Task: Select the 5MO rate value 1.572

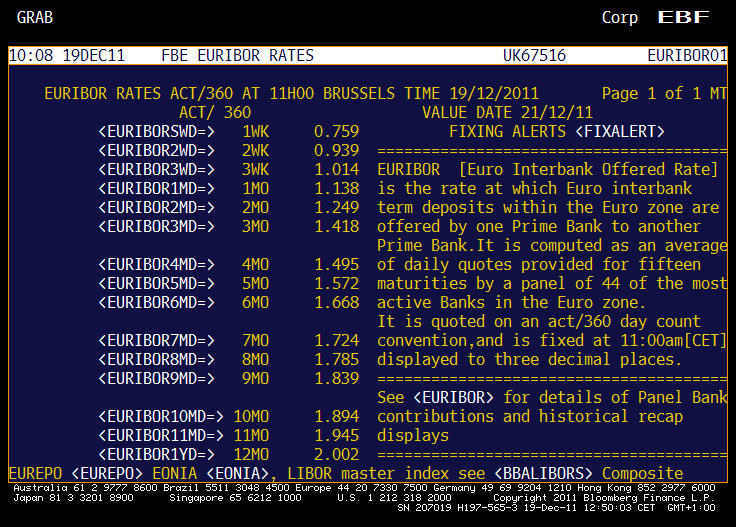Action: point(337,283)
